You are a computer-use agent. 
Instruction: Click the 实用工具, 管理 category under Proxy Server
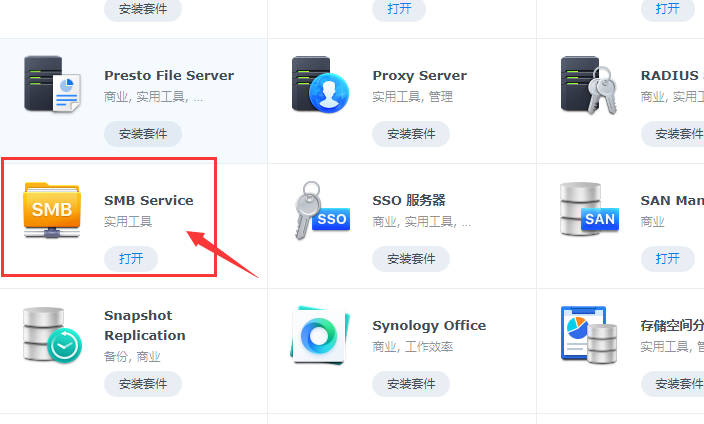click(413, 97)
